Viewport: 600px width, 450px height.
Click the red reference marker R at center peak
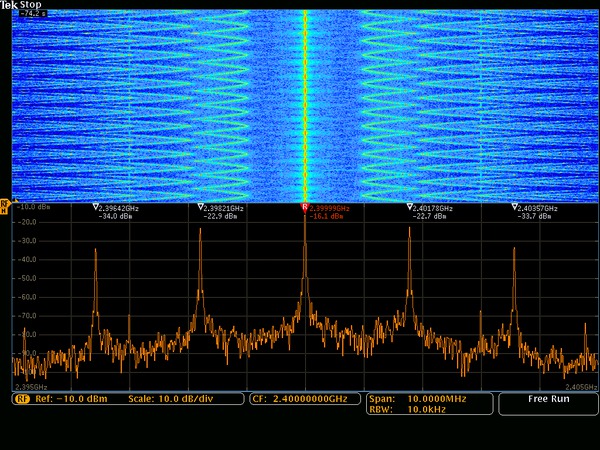click(x=304, y=208)
